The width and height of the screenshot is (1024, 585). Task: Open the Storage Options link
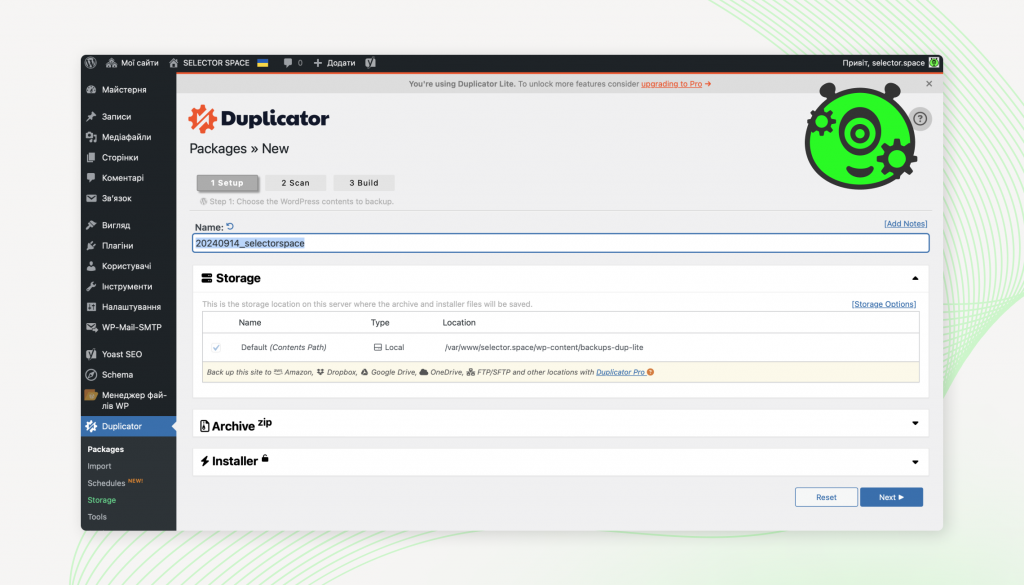pyautogui.click(x=884, y=304)
